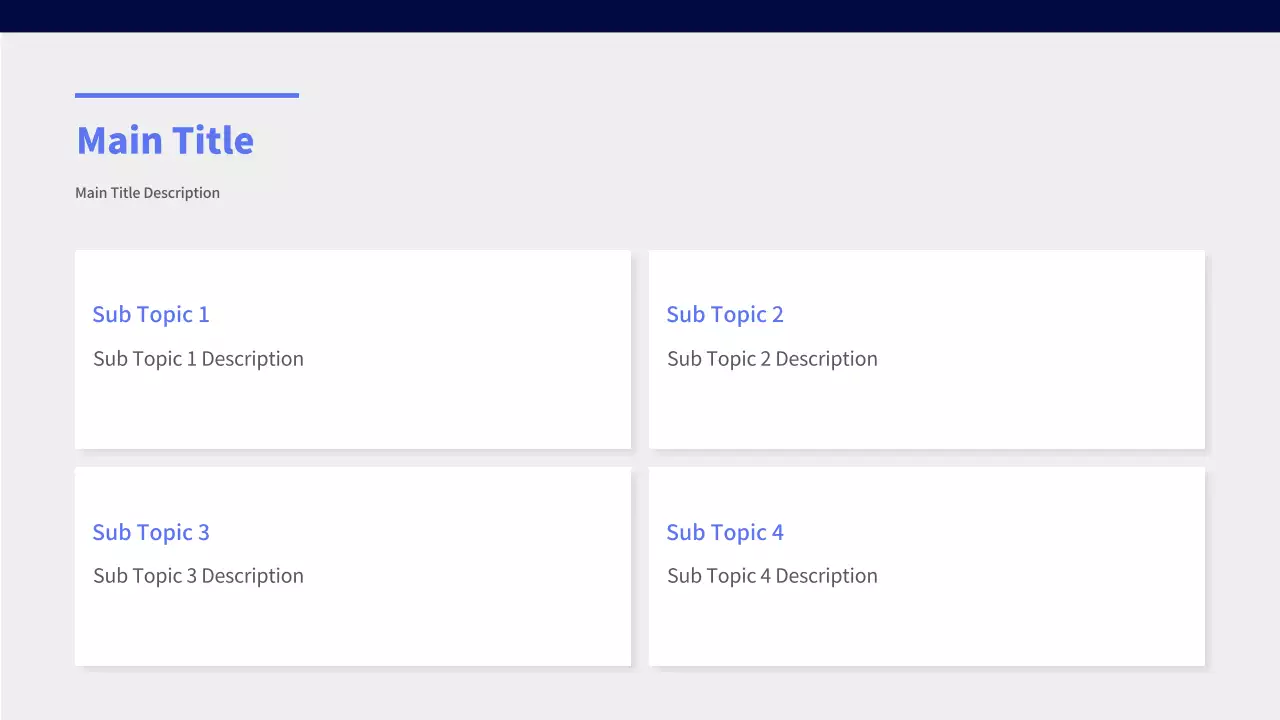
Task: Click the gap between Sub Topic 2 and 4 cards
Action: [927, 458]
